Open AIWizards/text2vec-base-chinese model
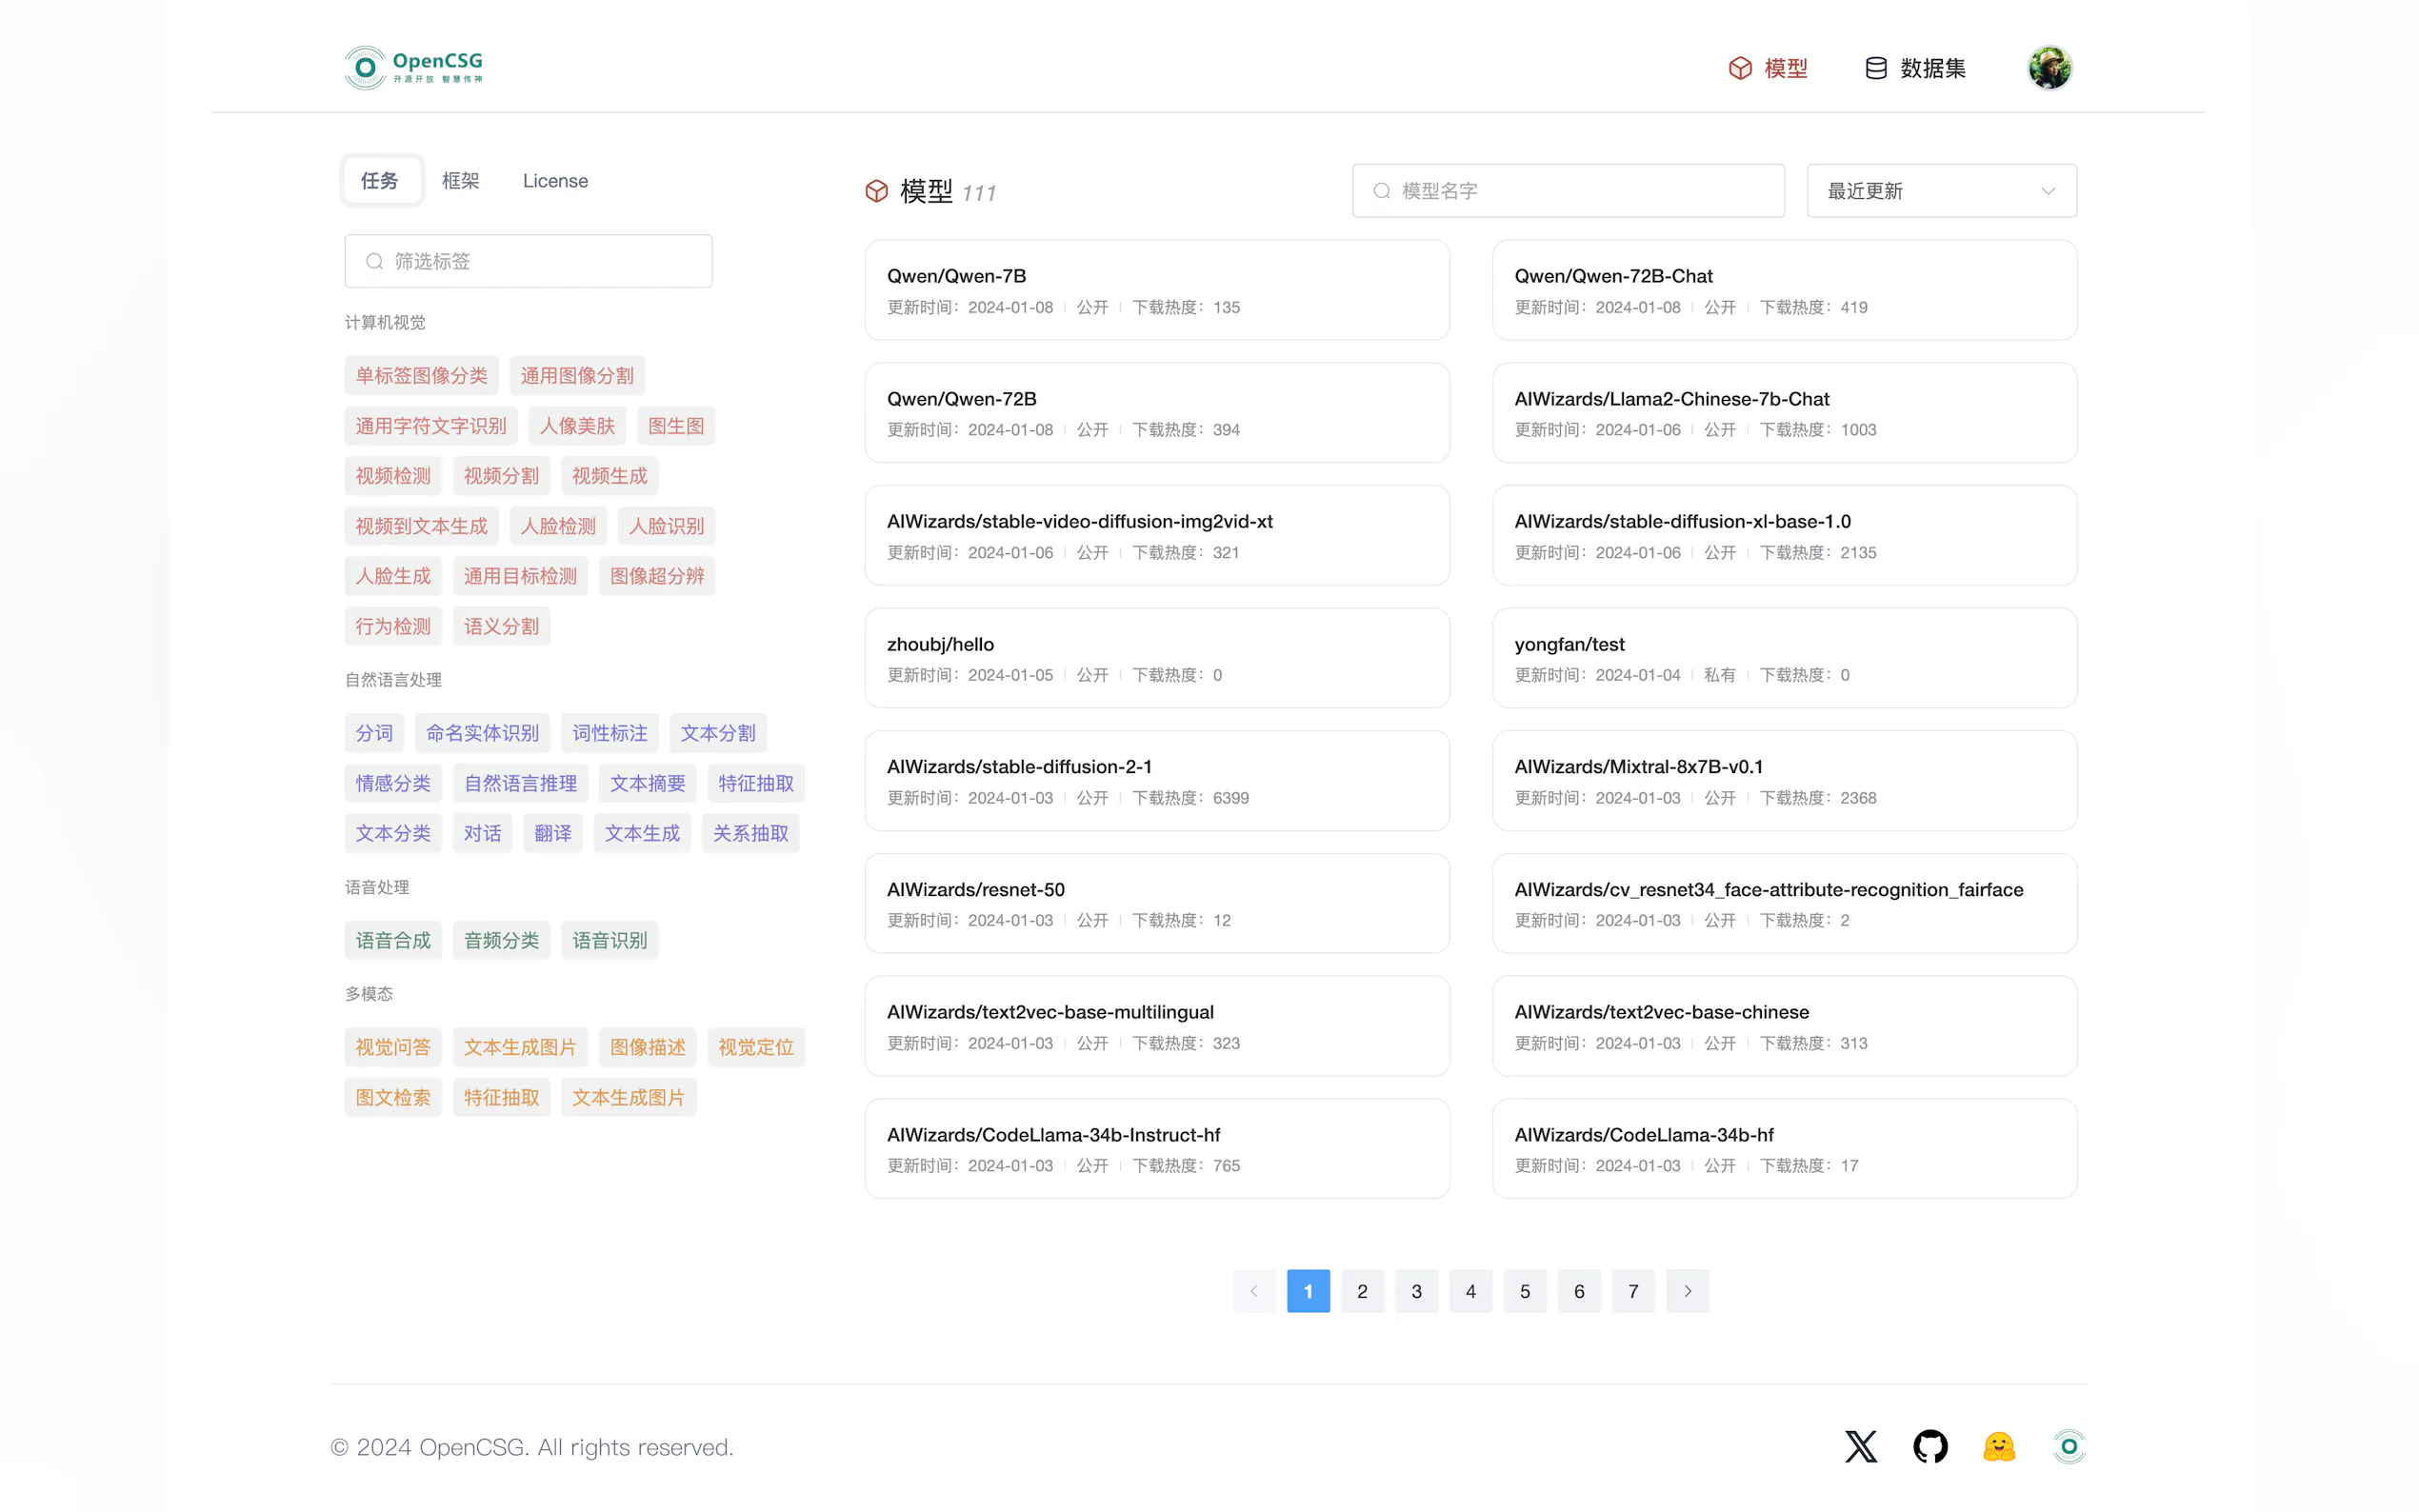This screenshot has width=2419, height=1512. click(1784, 1026)
